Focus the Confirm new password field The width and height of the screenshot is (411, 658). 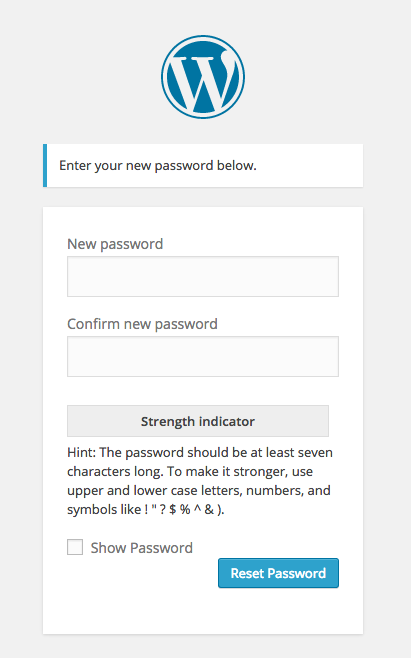tap(203, 356)
